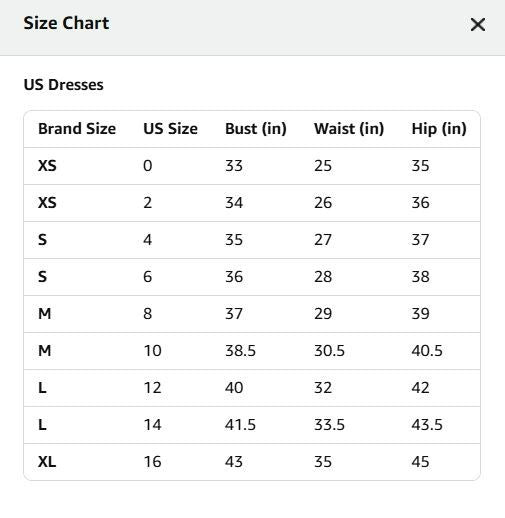Select the M row with US size 8
Image resolution: width=505 pixels, height=518 pixels.
pos(252,314)
